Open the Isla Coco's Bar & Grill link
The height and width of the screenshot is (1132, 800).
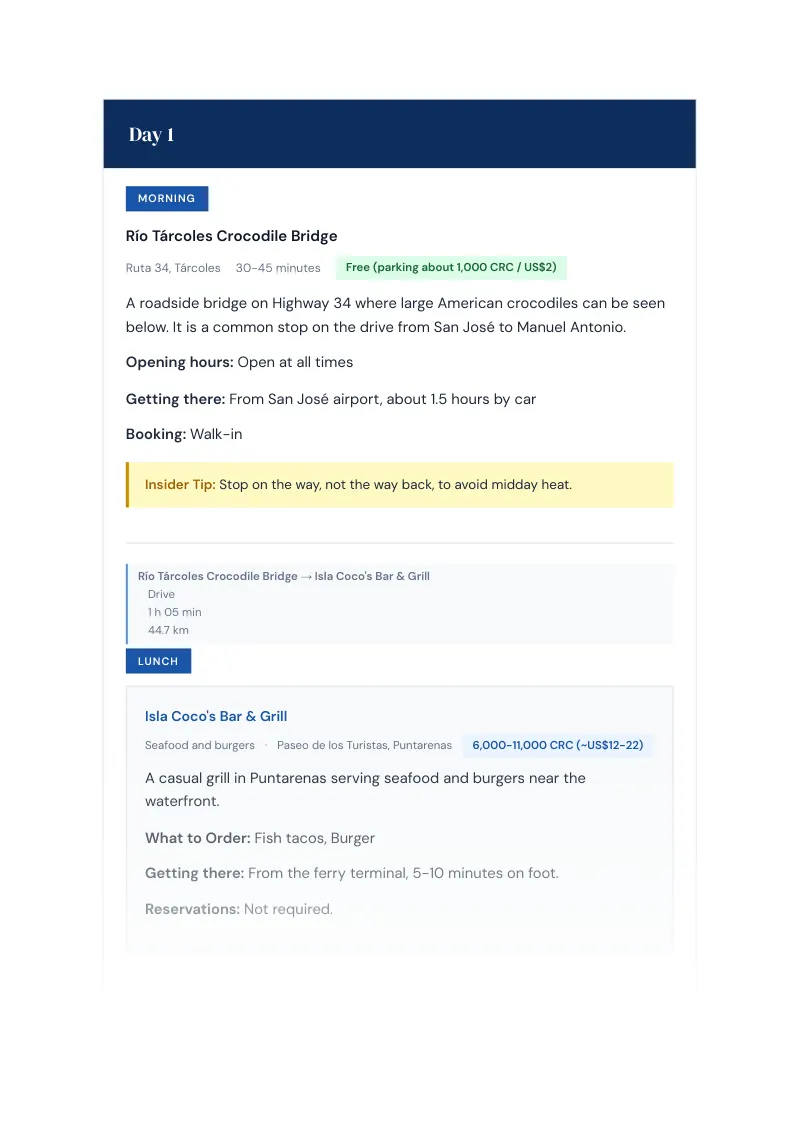(x=216, y=716)
